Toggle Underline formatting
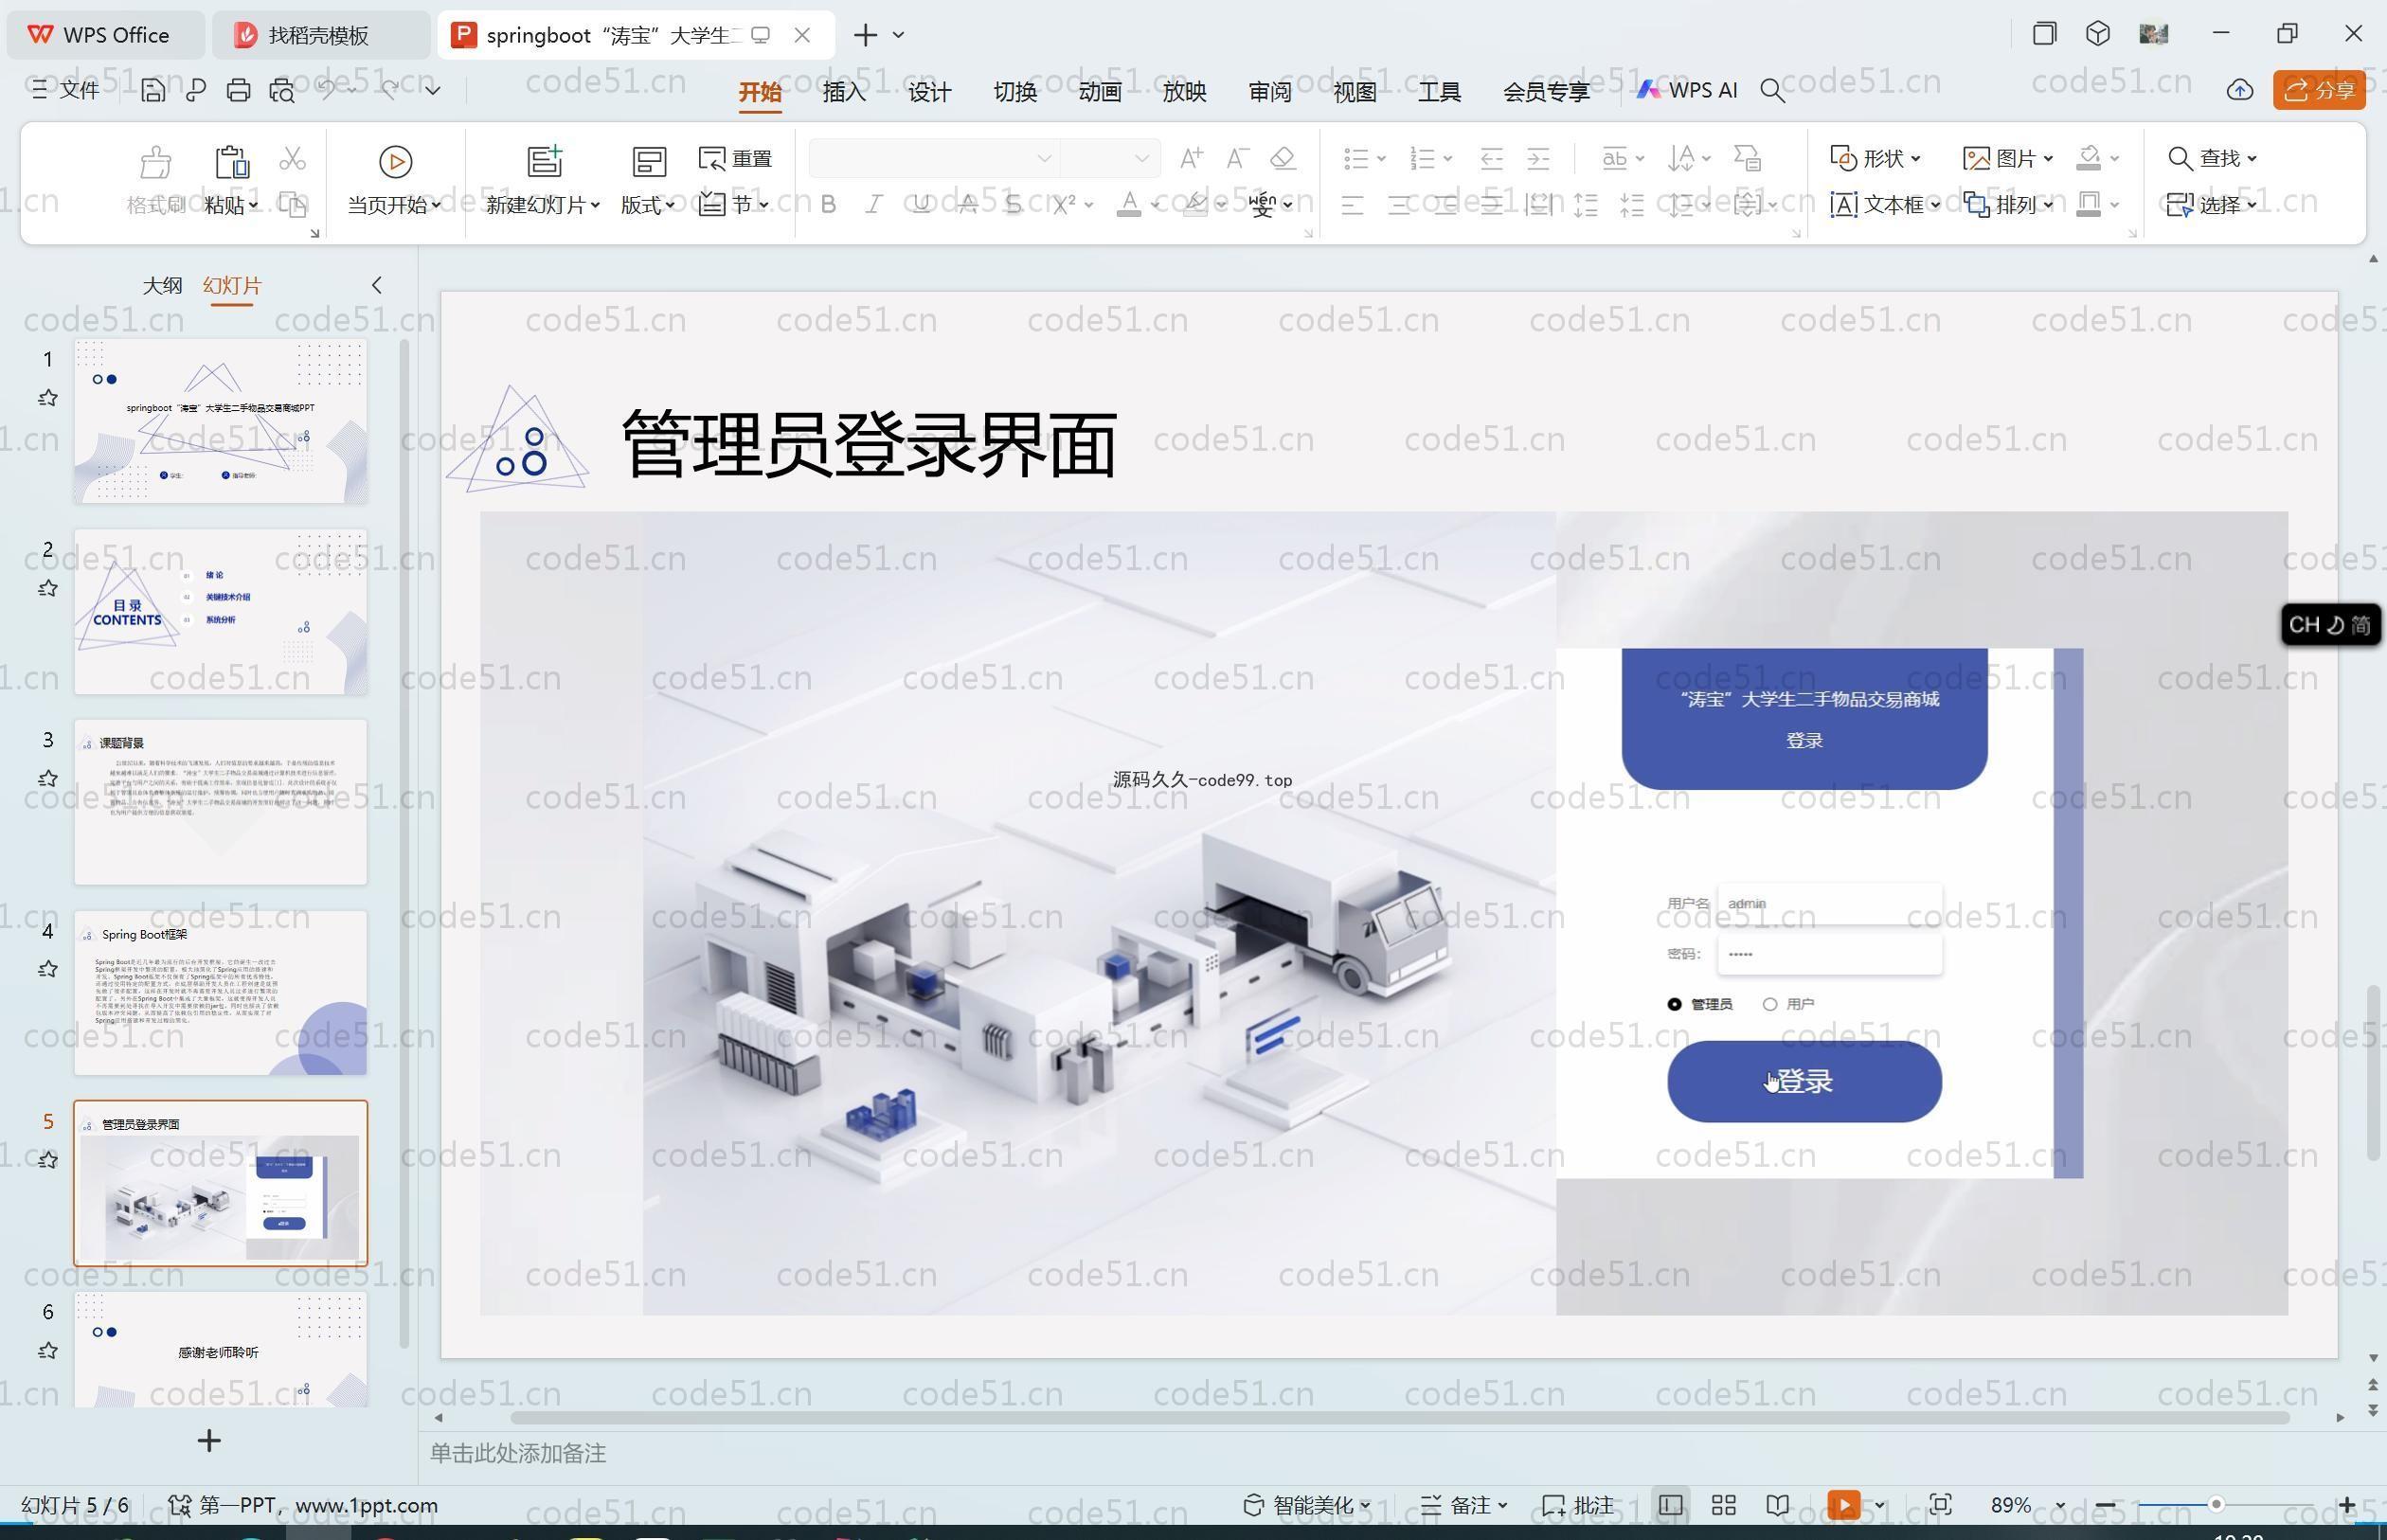 (x=921, y=205)
